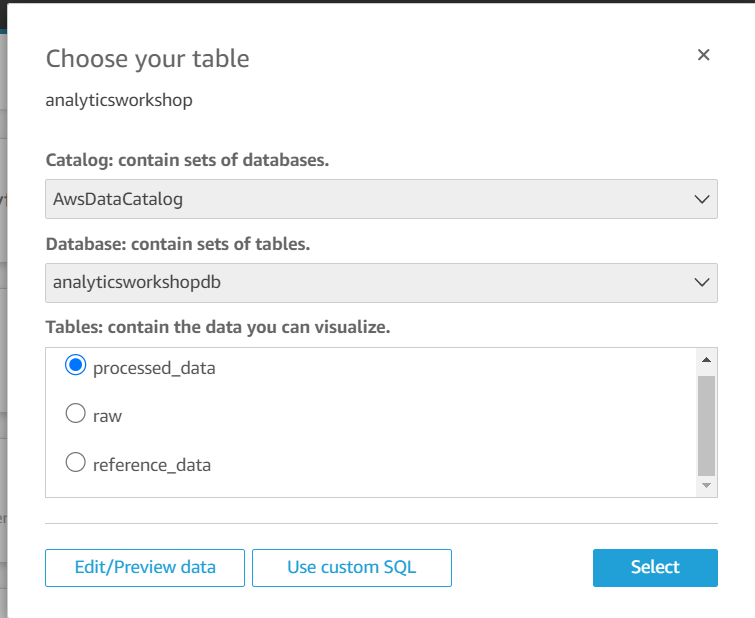This screenshot has width=755, height=618.
Task: Click the chevron arrow on the Database field
Action: [701, 282]
